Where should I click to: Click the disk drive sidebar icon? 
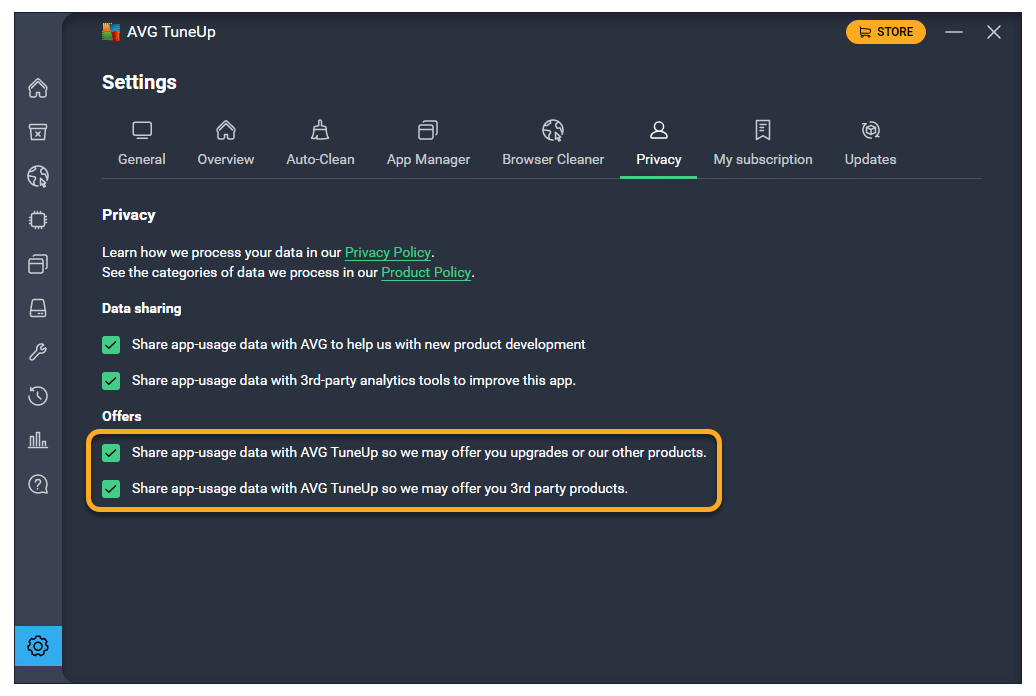[38, 309]
